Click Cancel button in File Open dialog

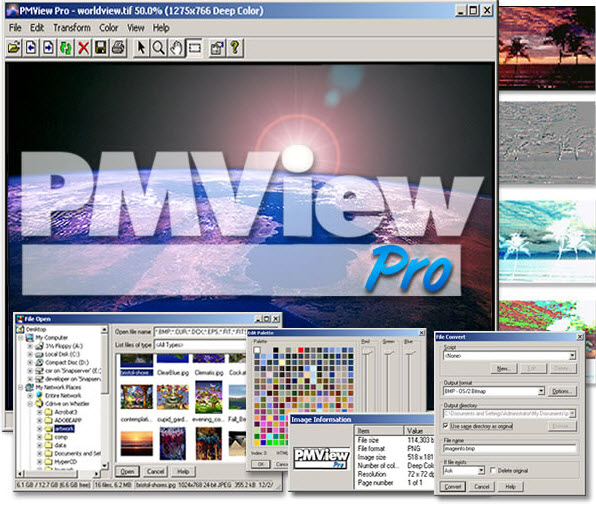point(155,472)
